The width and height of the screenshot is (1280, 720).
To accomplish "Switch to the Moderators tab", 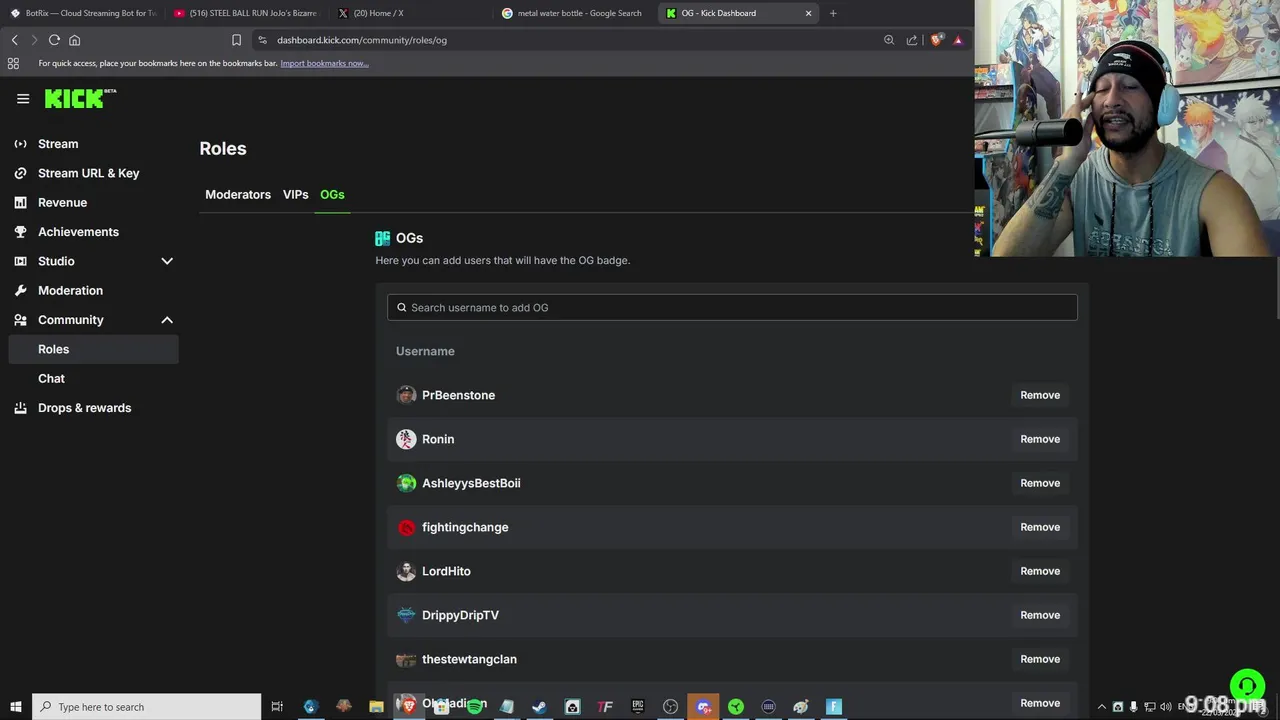I will coord(238,194).
